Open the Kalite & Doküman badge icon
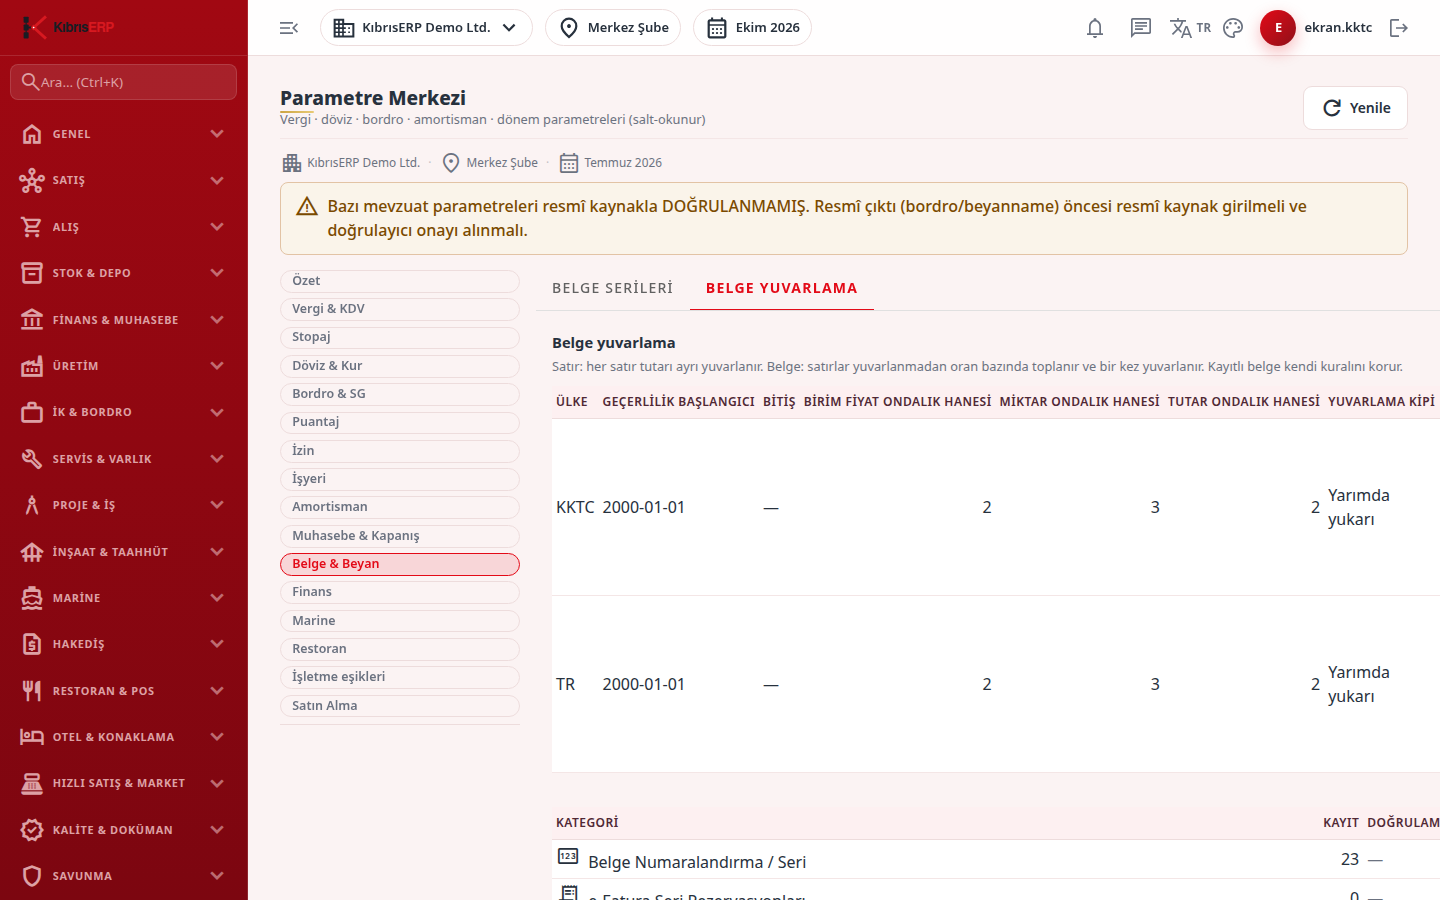This screenshot has width=1440, height=900. pyautogui.click(x=32, y=830)
